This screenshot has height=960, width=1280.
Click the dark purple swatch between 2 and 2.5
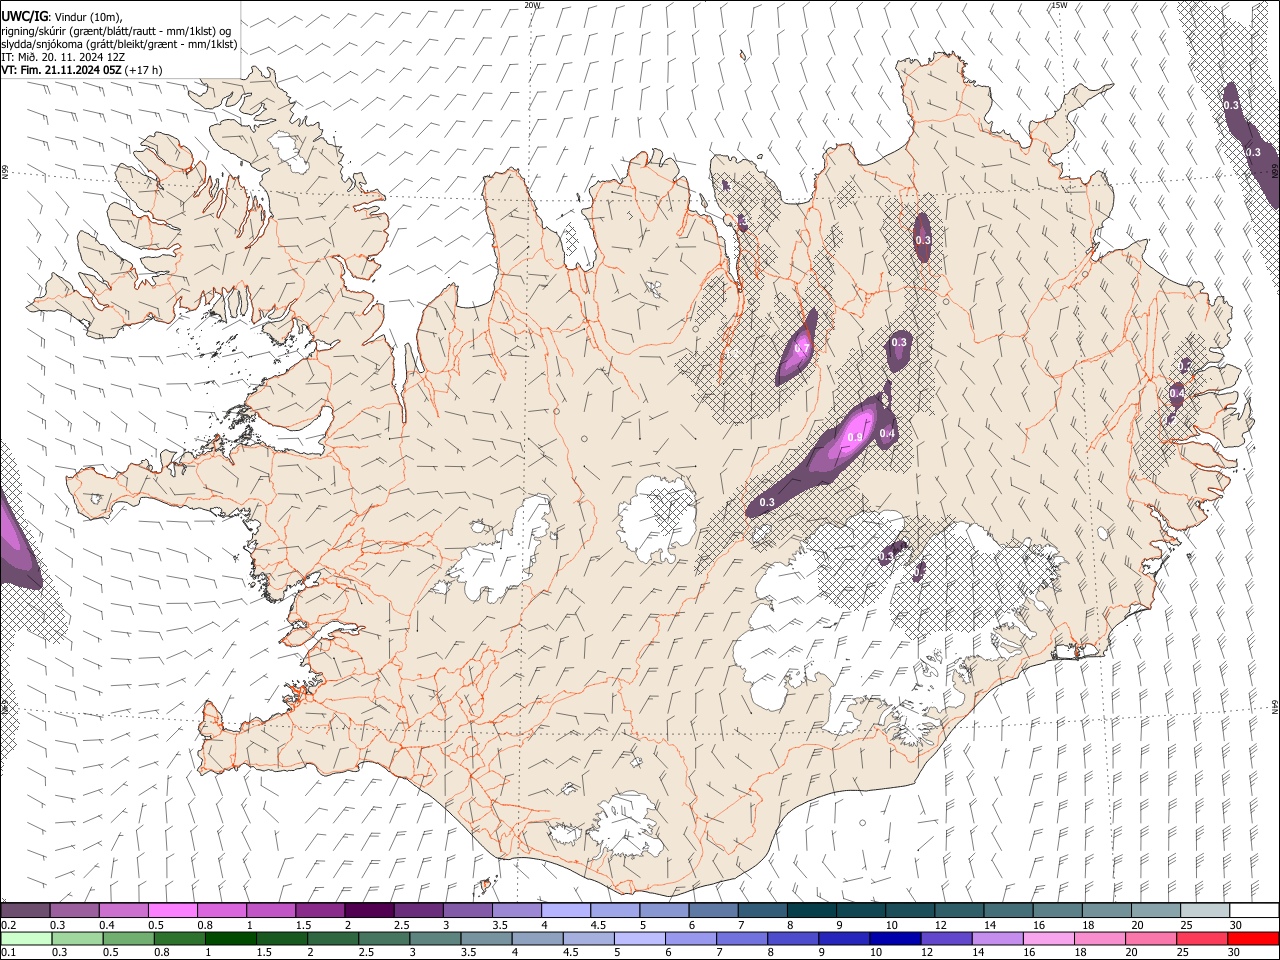(x=369, y=911)
